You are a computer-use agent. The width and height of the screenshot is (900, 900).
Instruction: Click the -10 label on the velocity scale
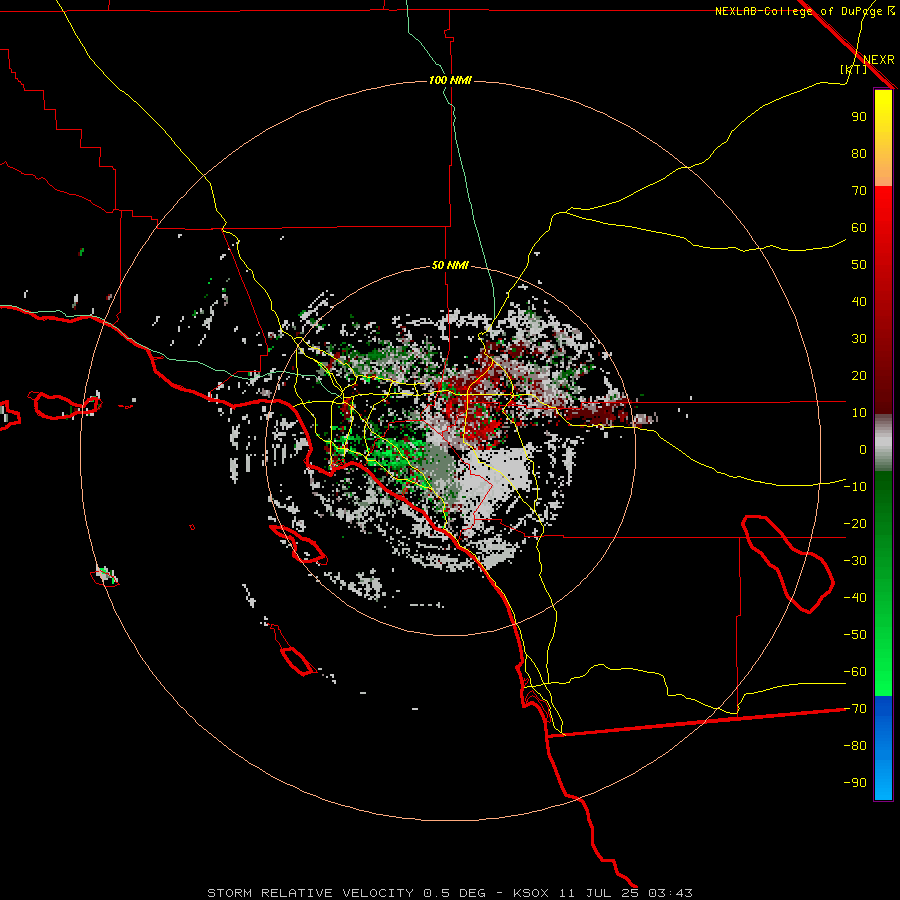[855, 487]
